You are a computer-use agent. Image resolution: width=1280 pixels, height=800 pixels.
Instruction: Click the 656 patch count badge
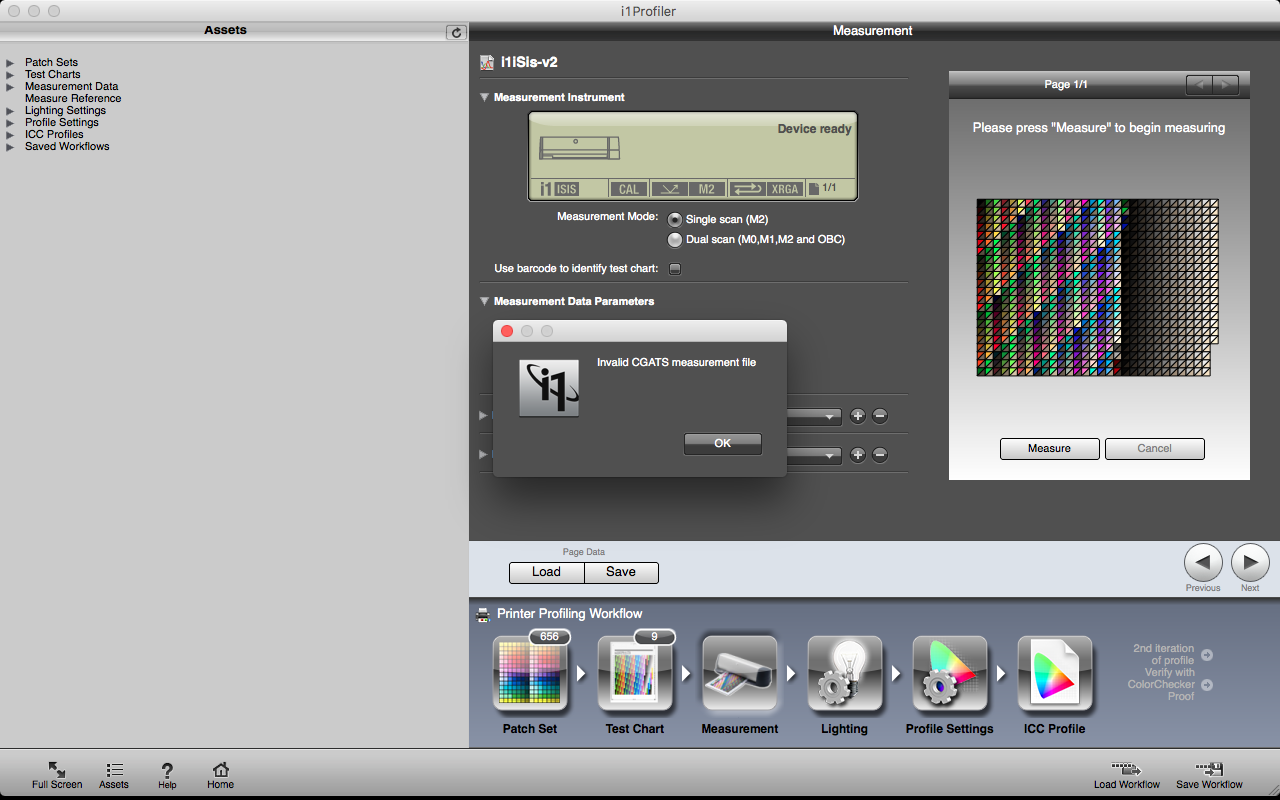[549, 637]
